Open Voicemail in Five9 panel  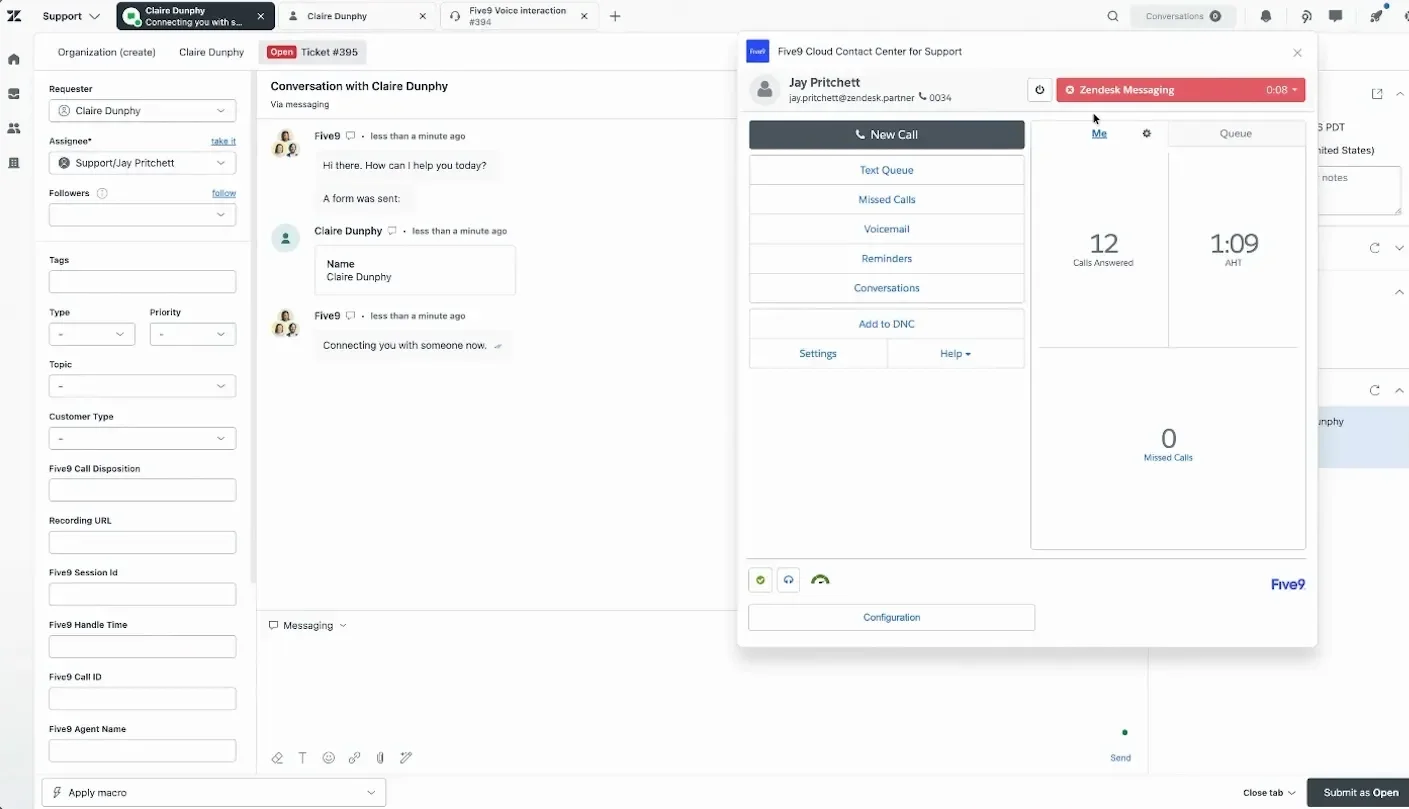pyautogui.click(x=887, y=229)
